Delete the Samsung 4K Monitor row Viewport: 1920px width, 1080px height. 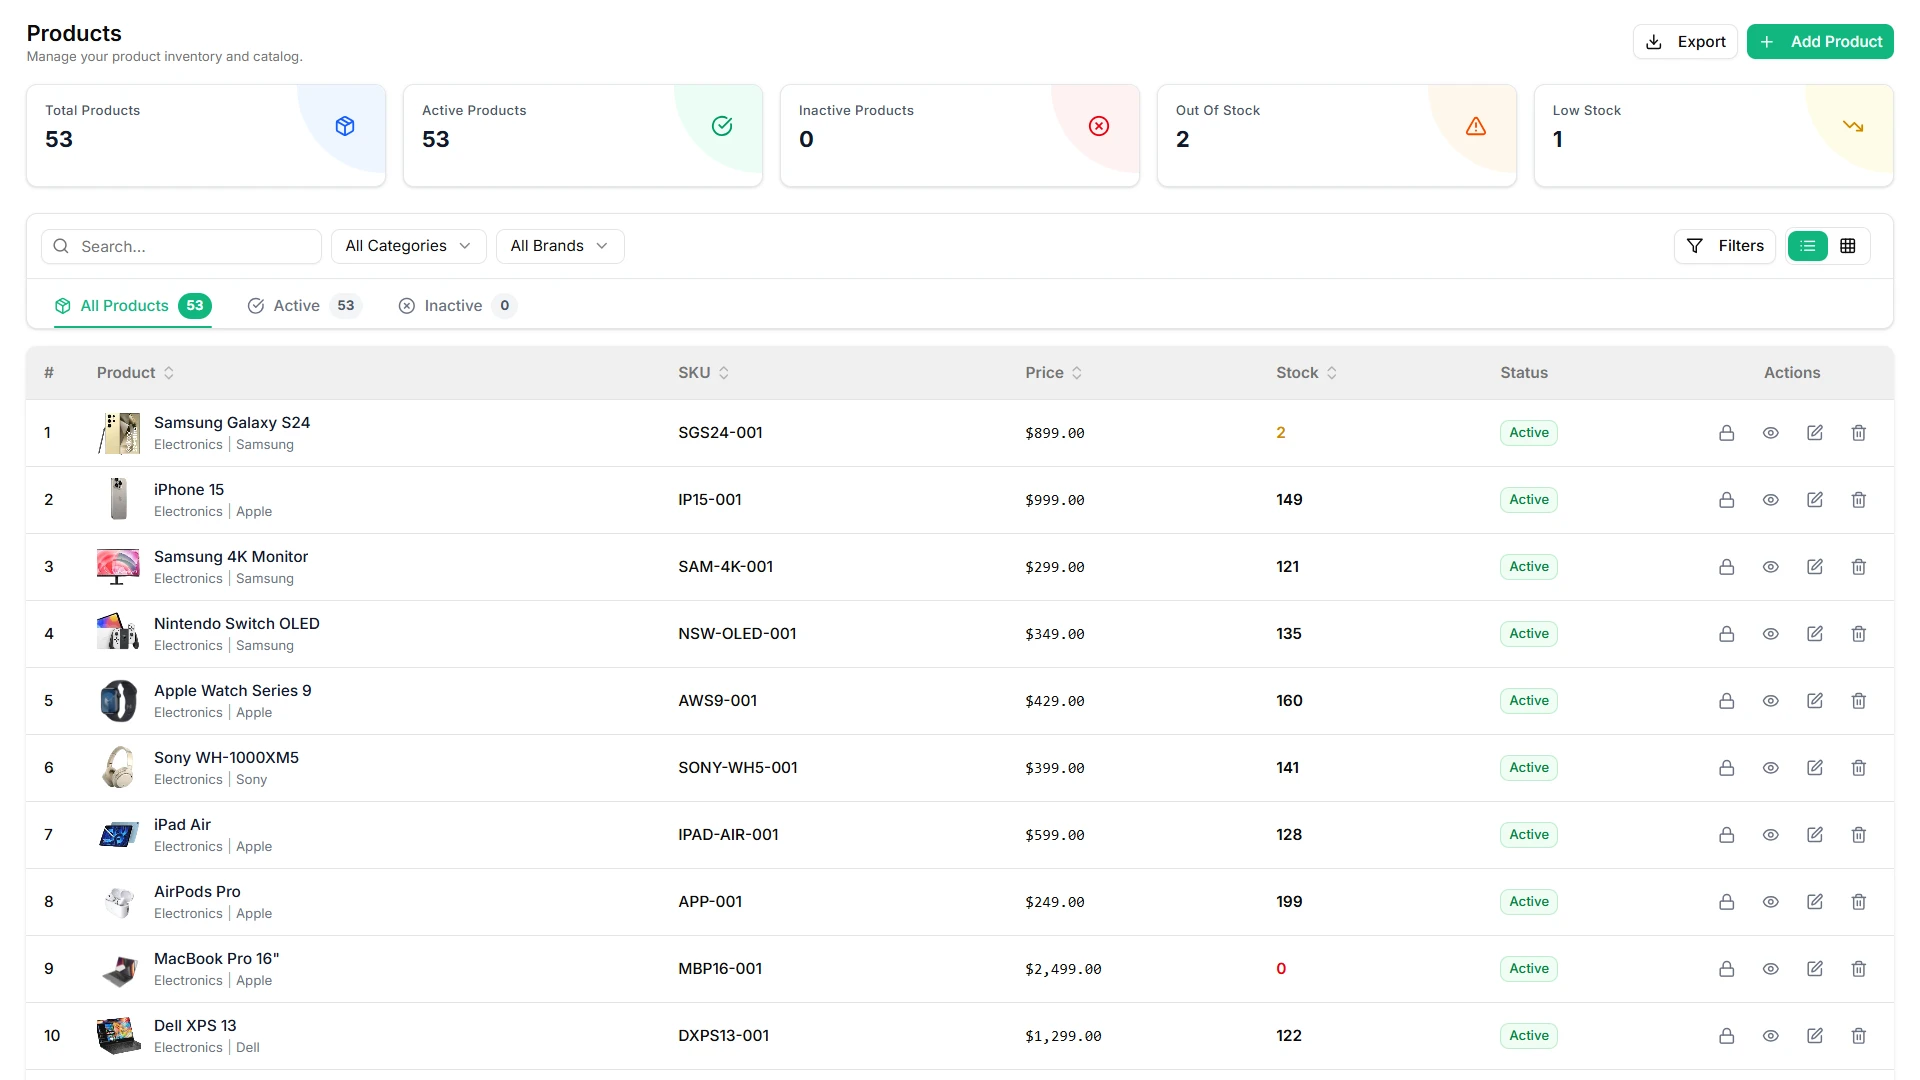click(1858, 567)
